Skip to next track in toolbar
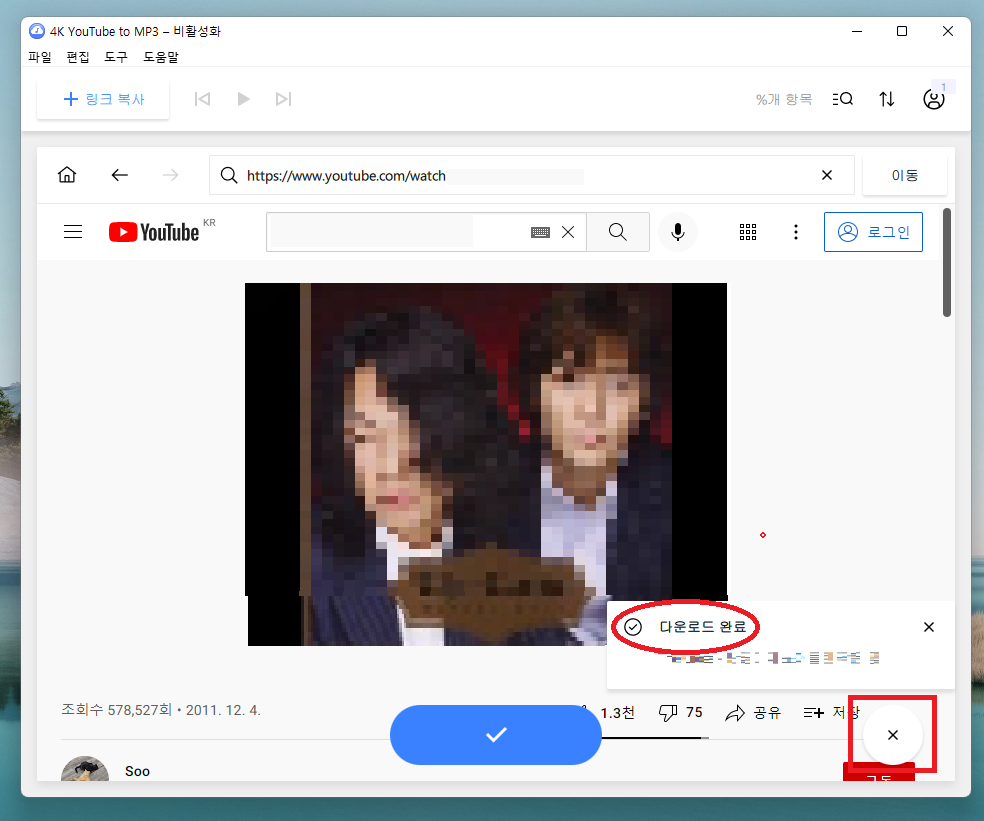 click(x=284, y=99)
